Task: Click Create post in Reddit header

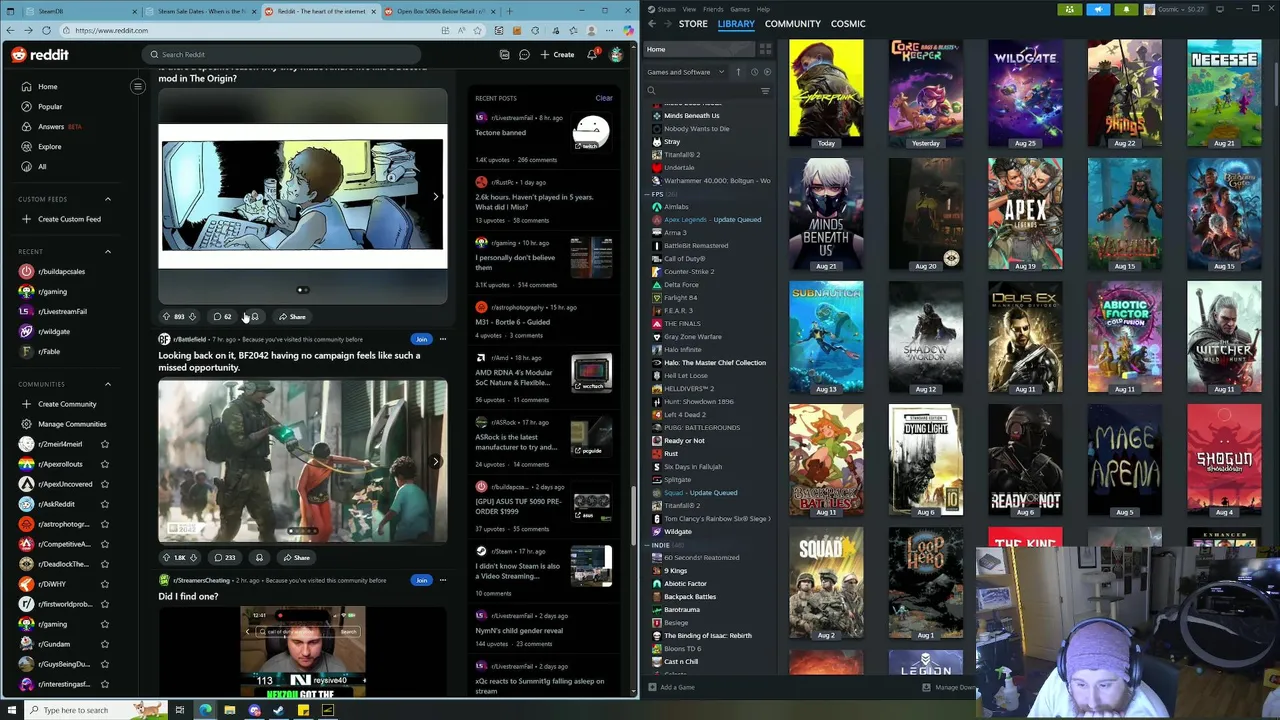Action: click(557, 54)
